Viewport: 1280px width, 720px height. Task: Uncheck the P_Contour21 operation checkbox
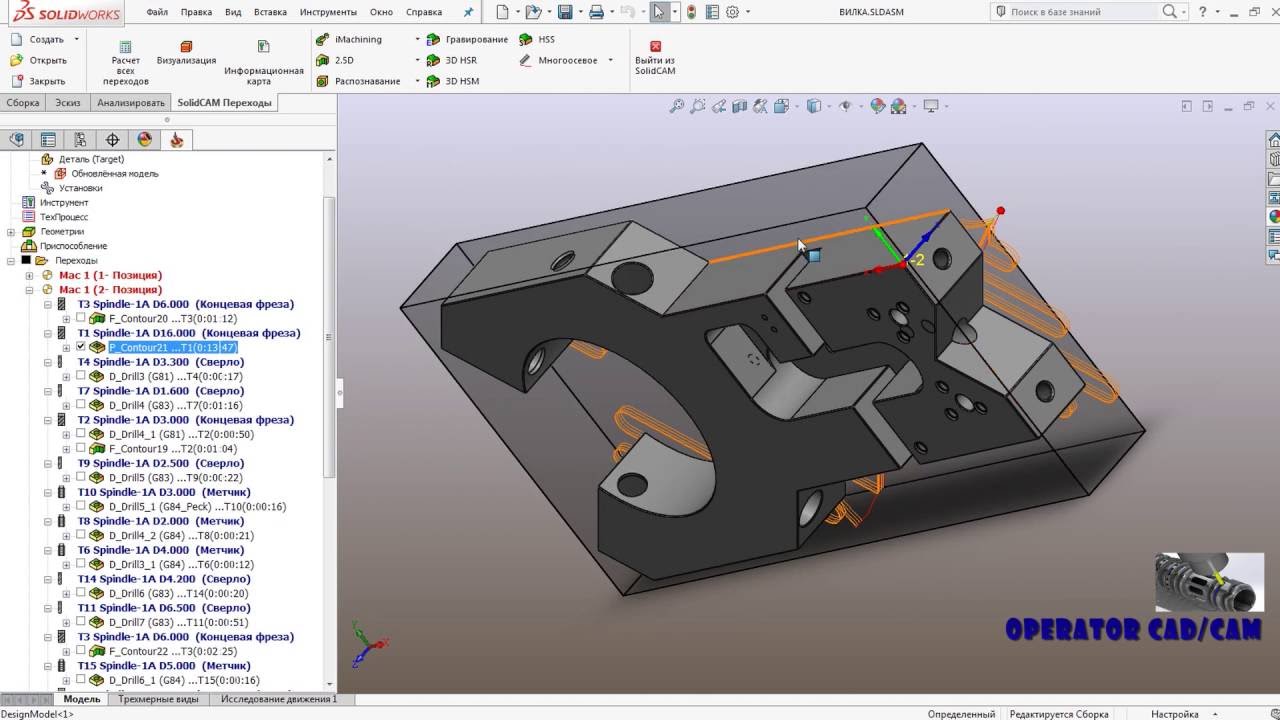[81, 347]
